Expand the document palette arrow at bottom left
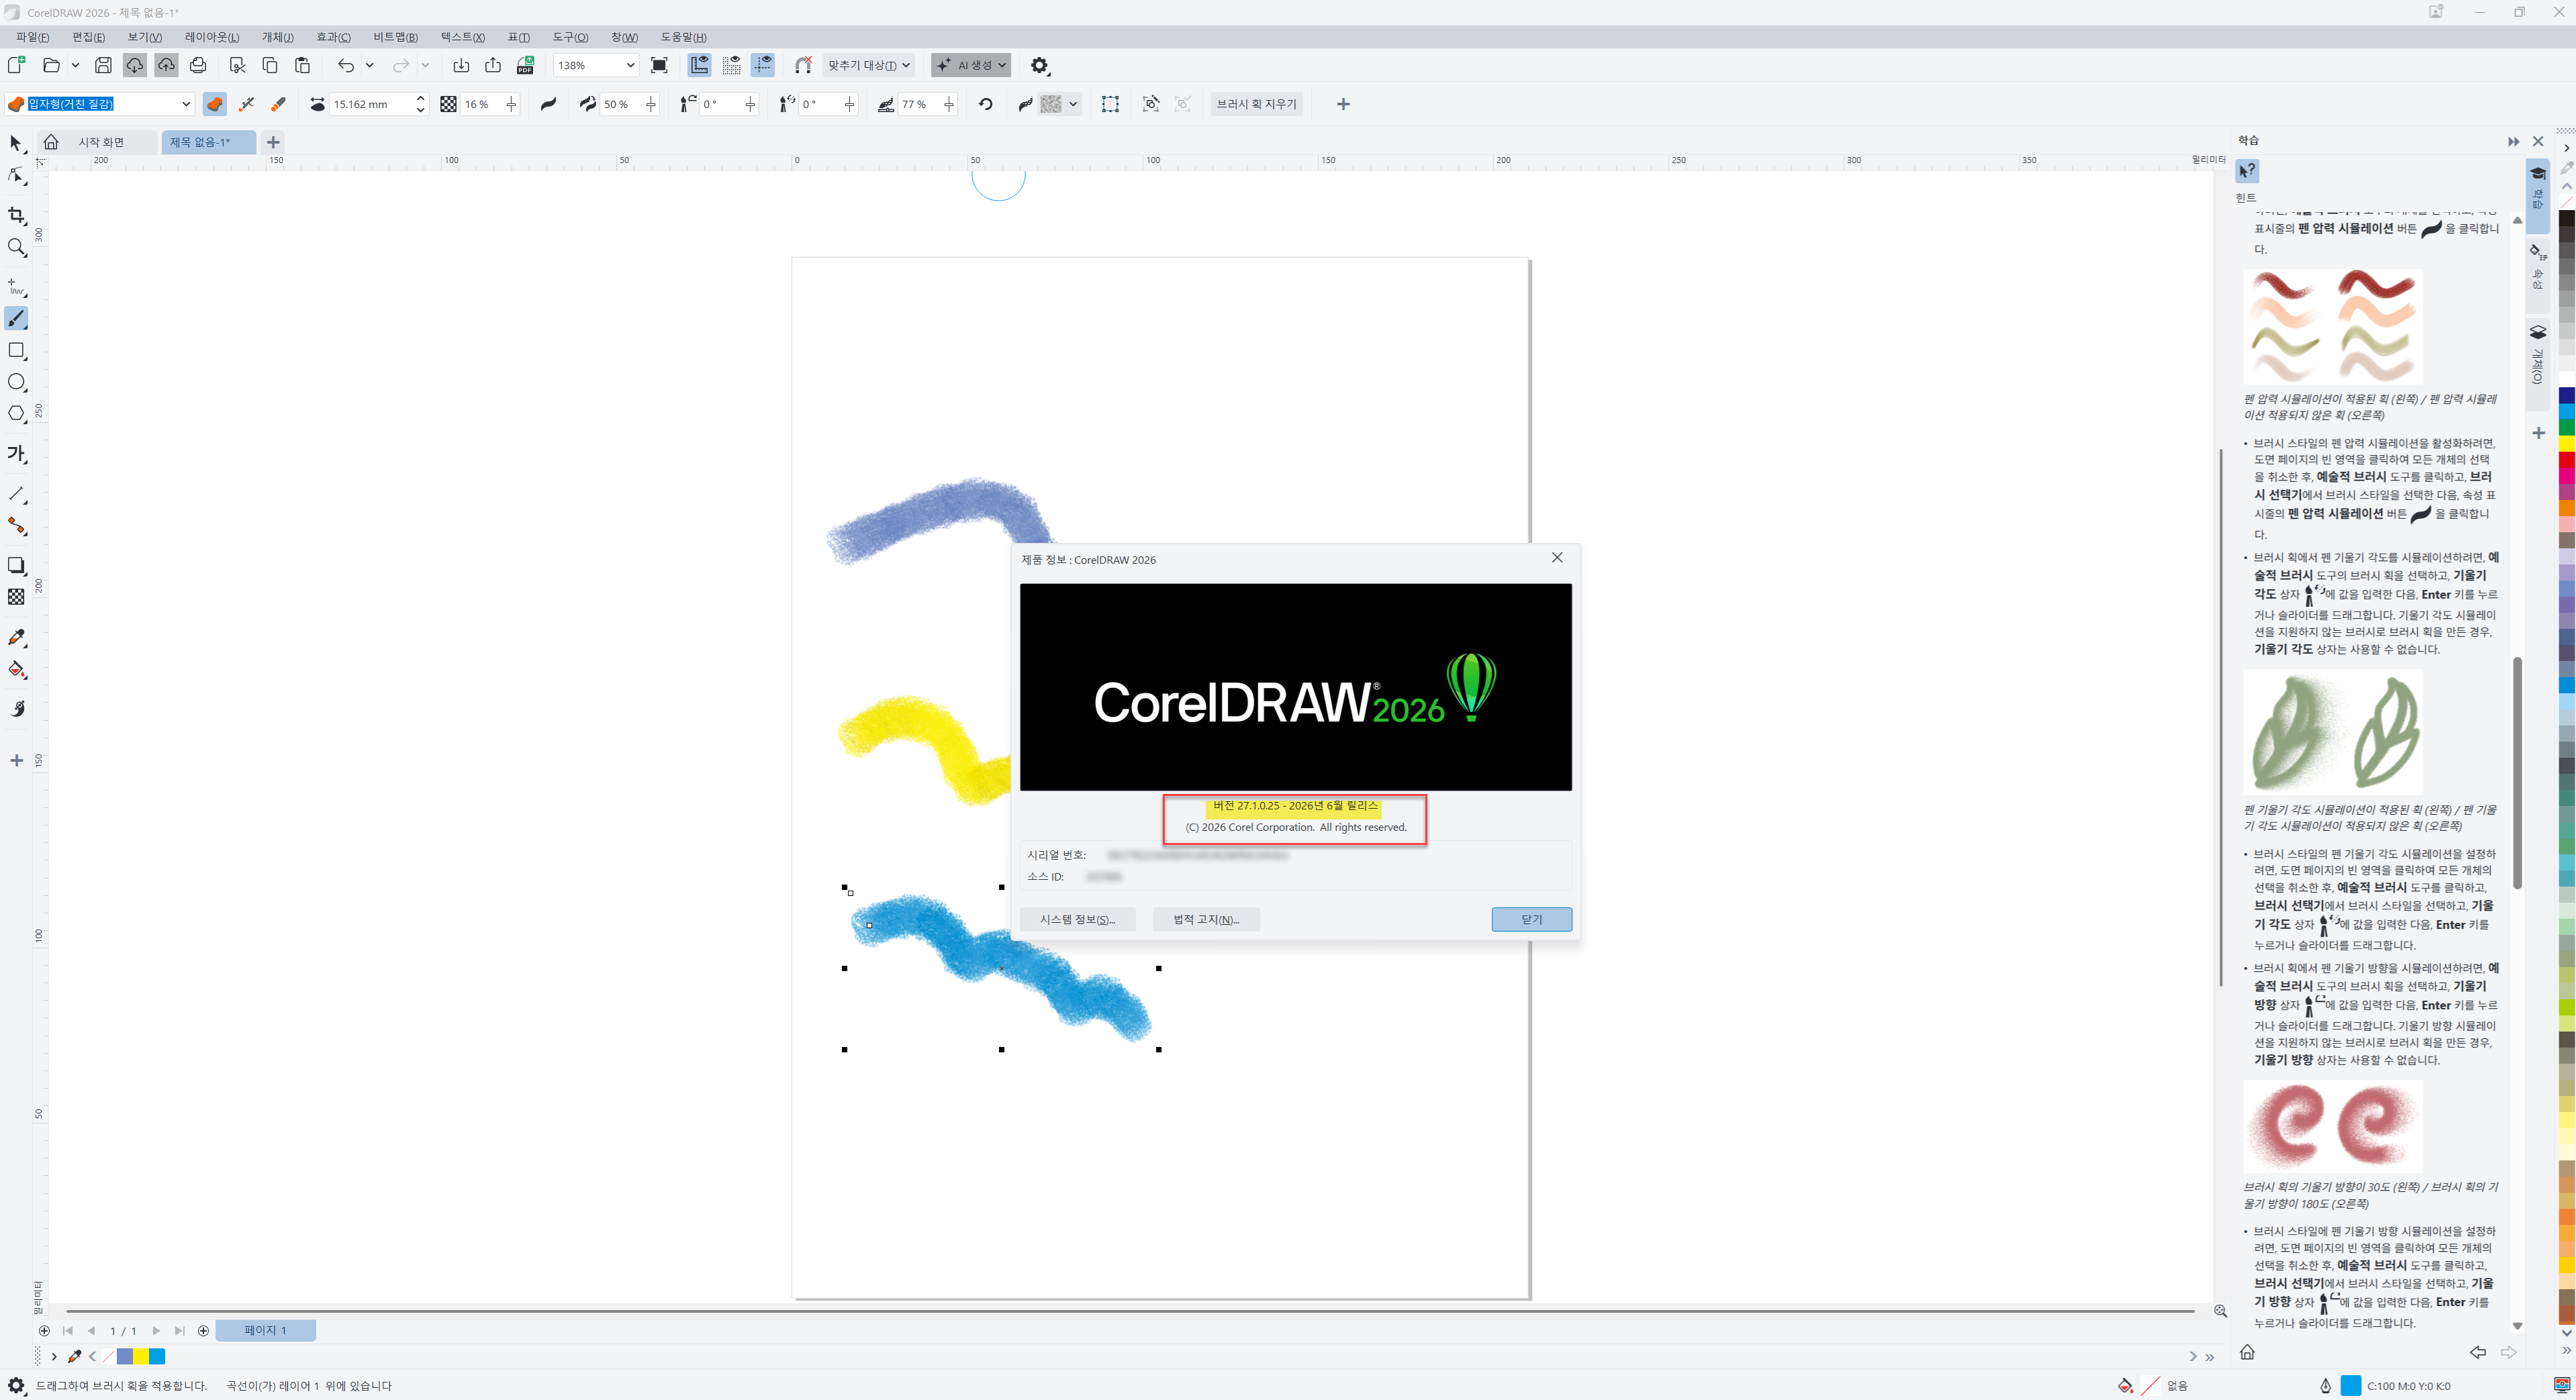 (54, 1356)
